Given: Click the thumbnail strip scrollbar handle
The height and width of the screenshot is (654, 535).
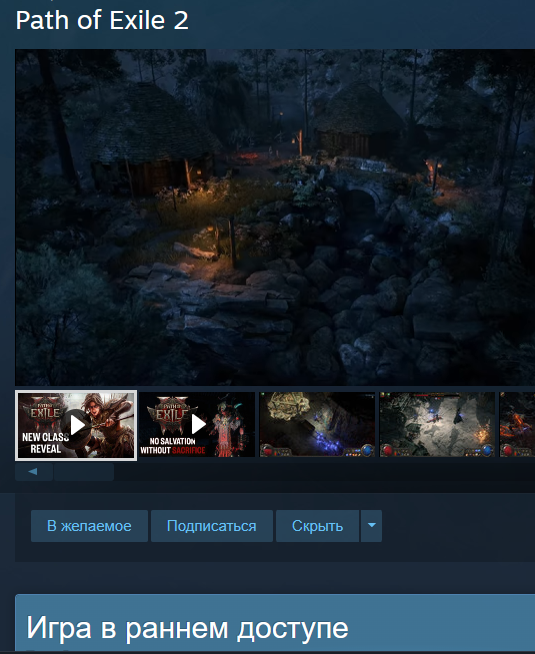Looking at the screenshot, I should (84, 472).
